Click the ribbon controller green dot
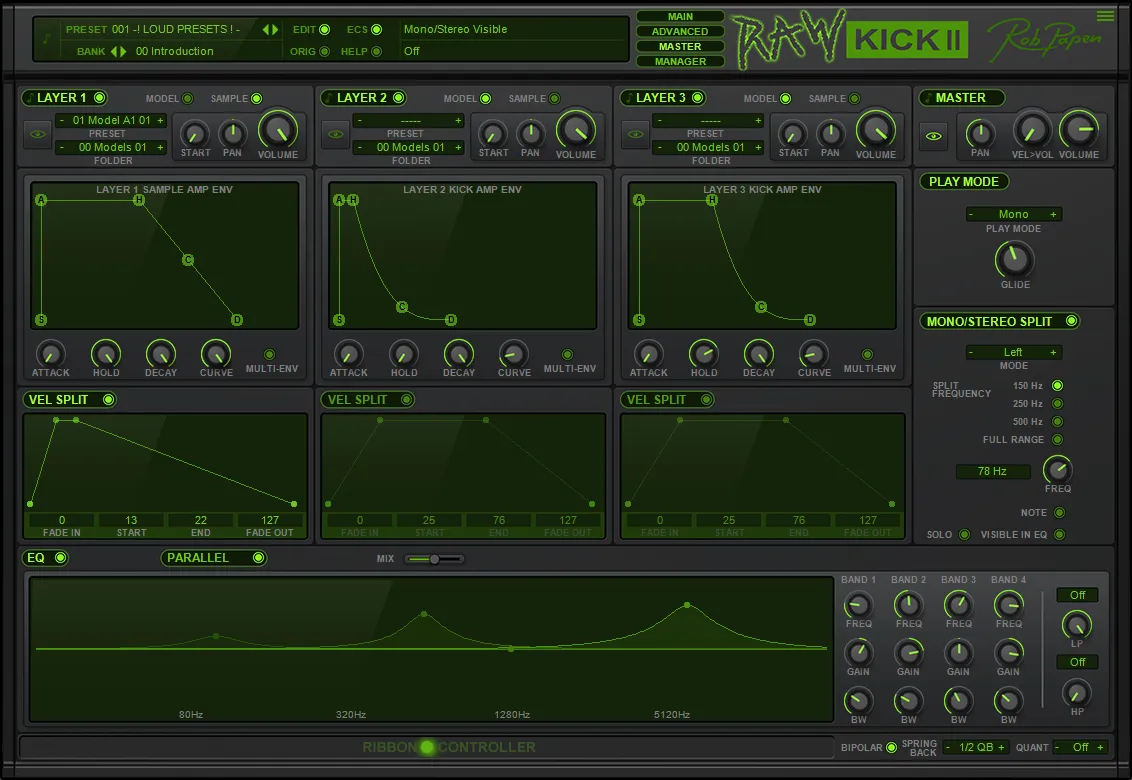The width and height of the screenshot is (1132, 780). 427,747
